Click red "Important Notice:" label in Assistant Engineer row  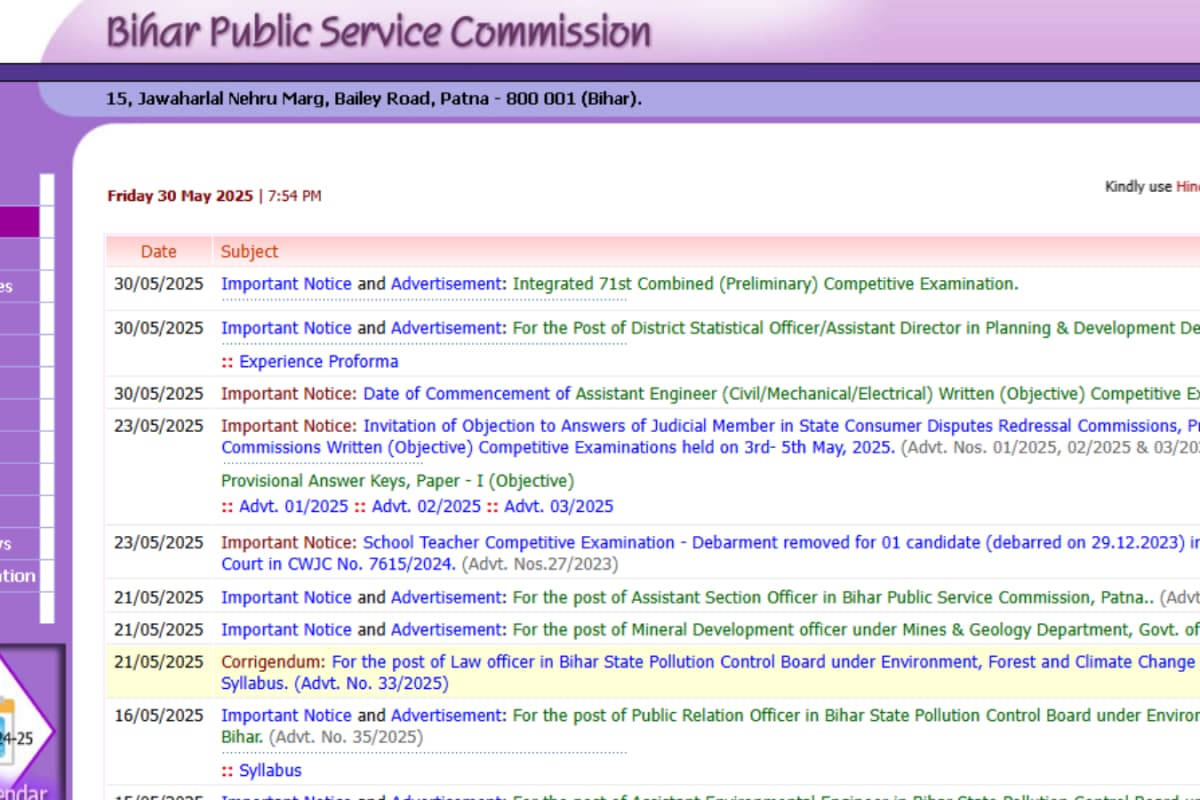[289, 394]
